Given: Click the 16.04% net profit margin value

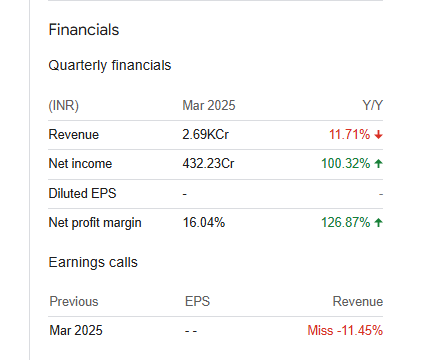Looking at the screenshot, I should point(204,222).
